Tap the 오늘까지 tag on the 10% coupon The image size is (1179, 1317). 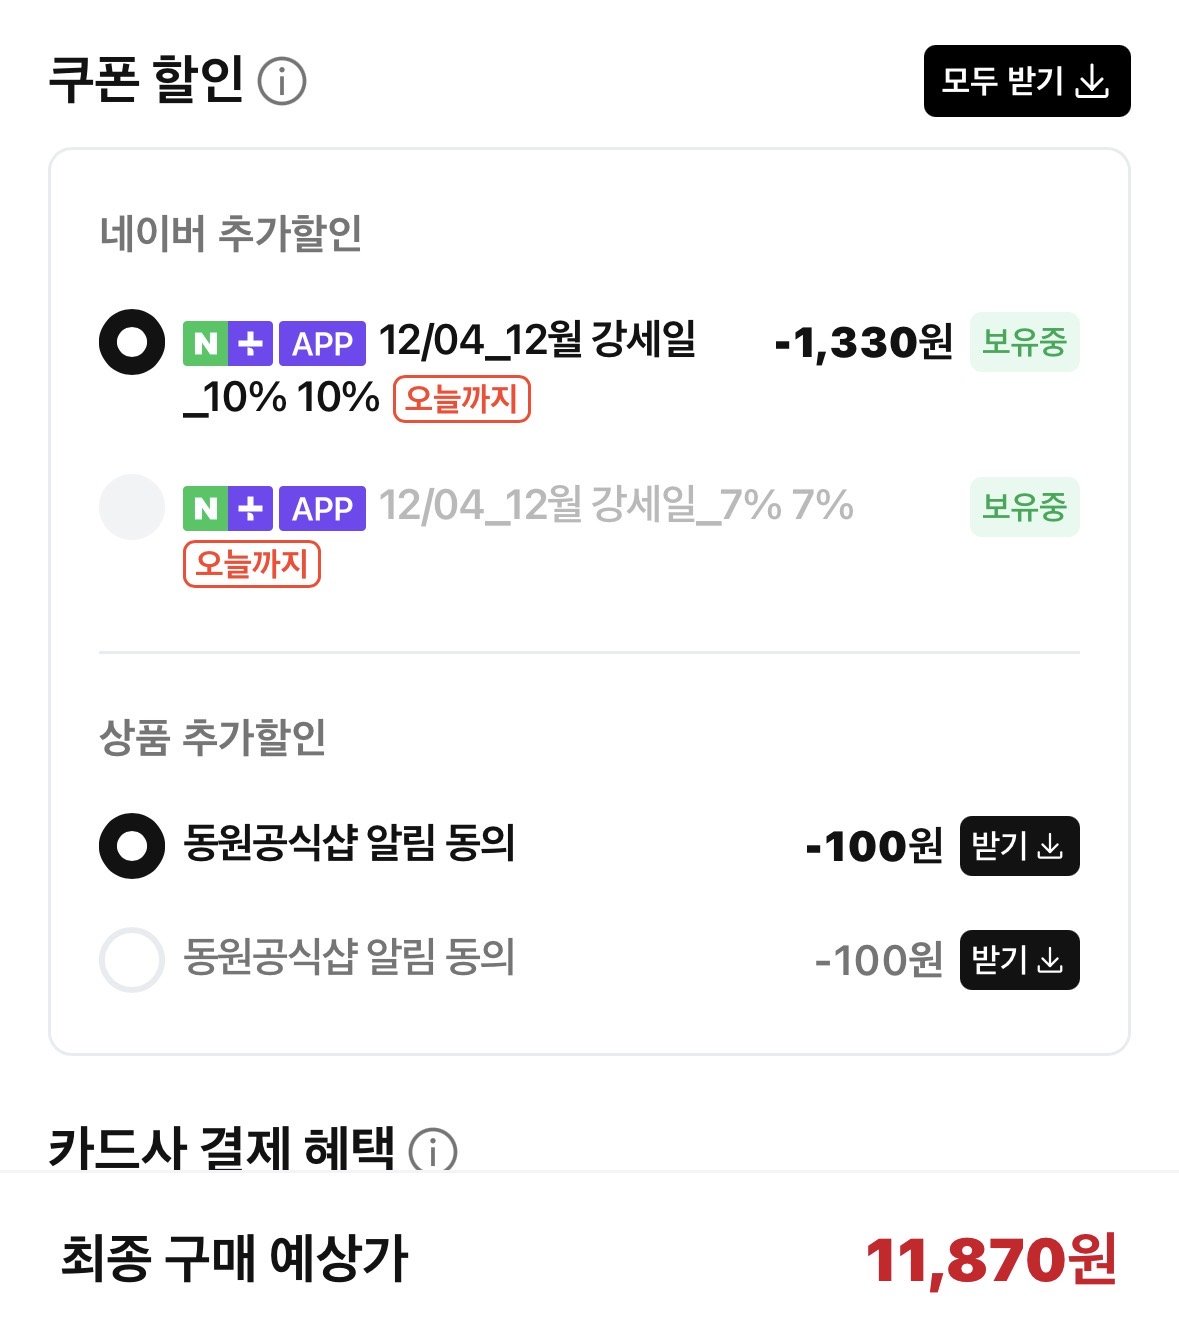[461, 399]
